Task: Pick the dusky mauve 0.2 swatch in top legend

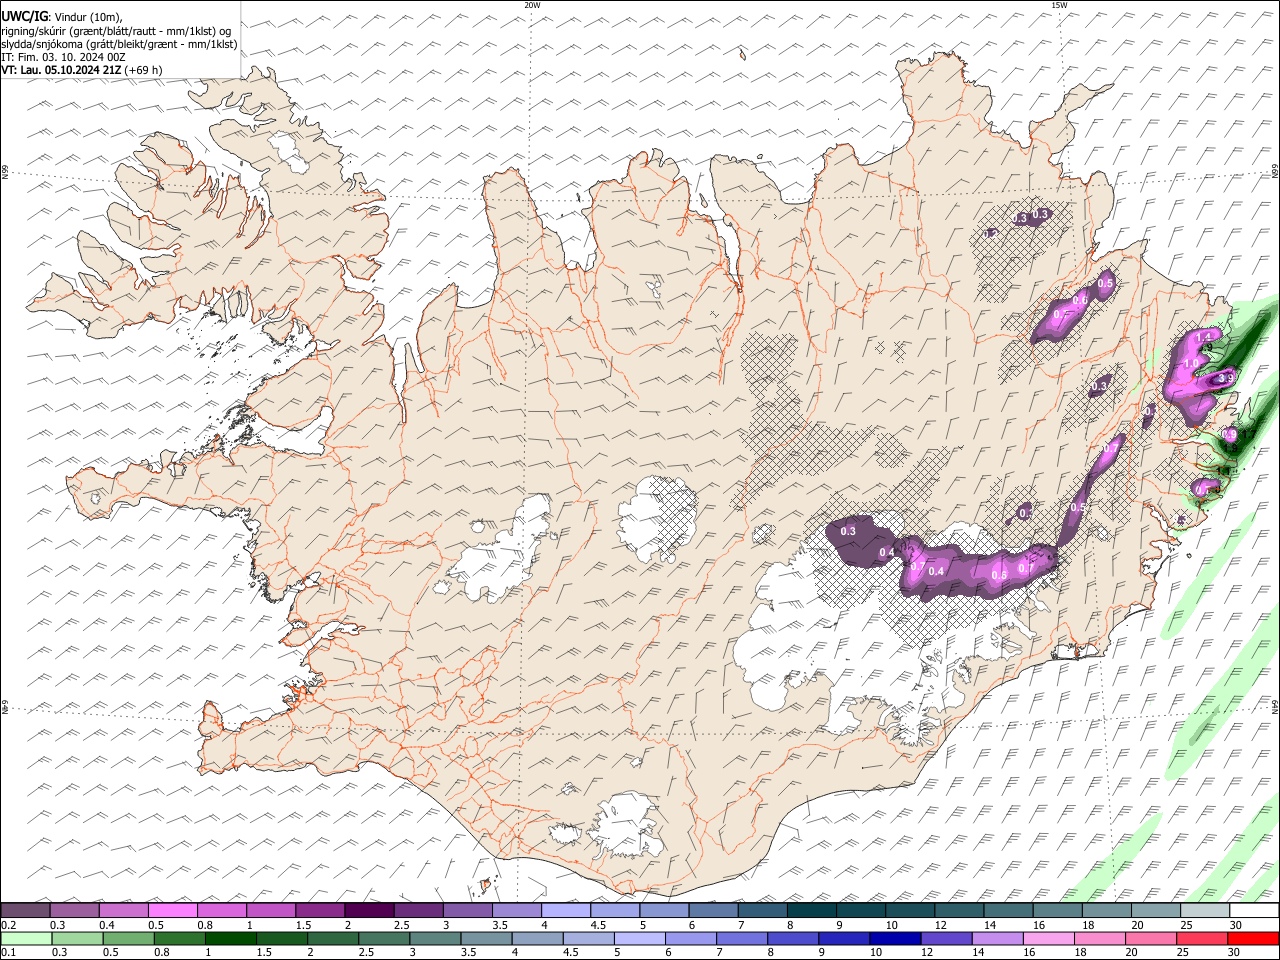Action: click(25, 911)
